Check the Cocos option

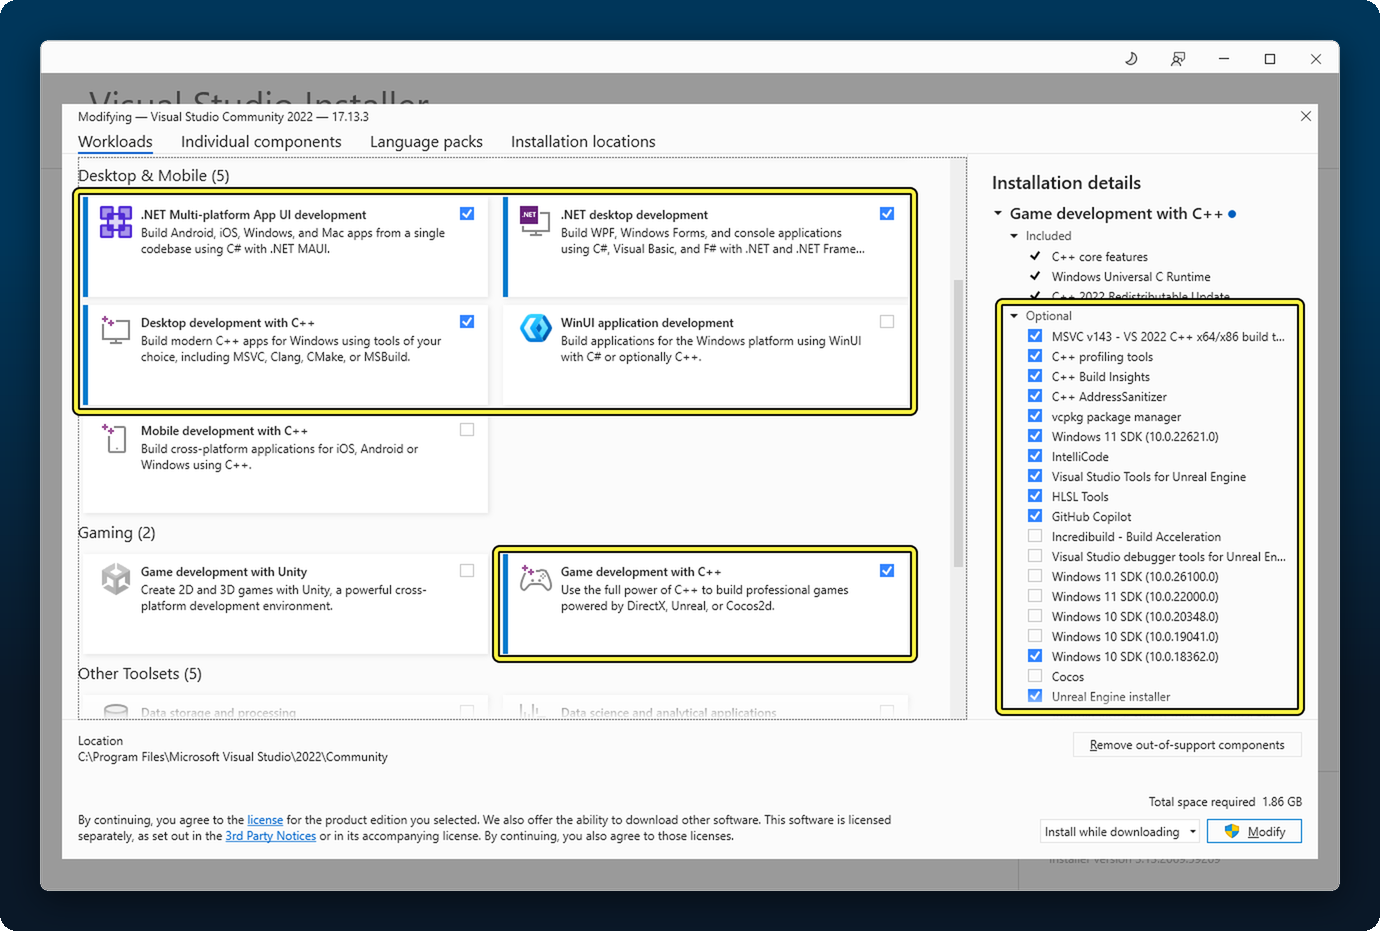1035,676
